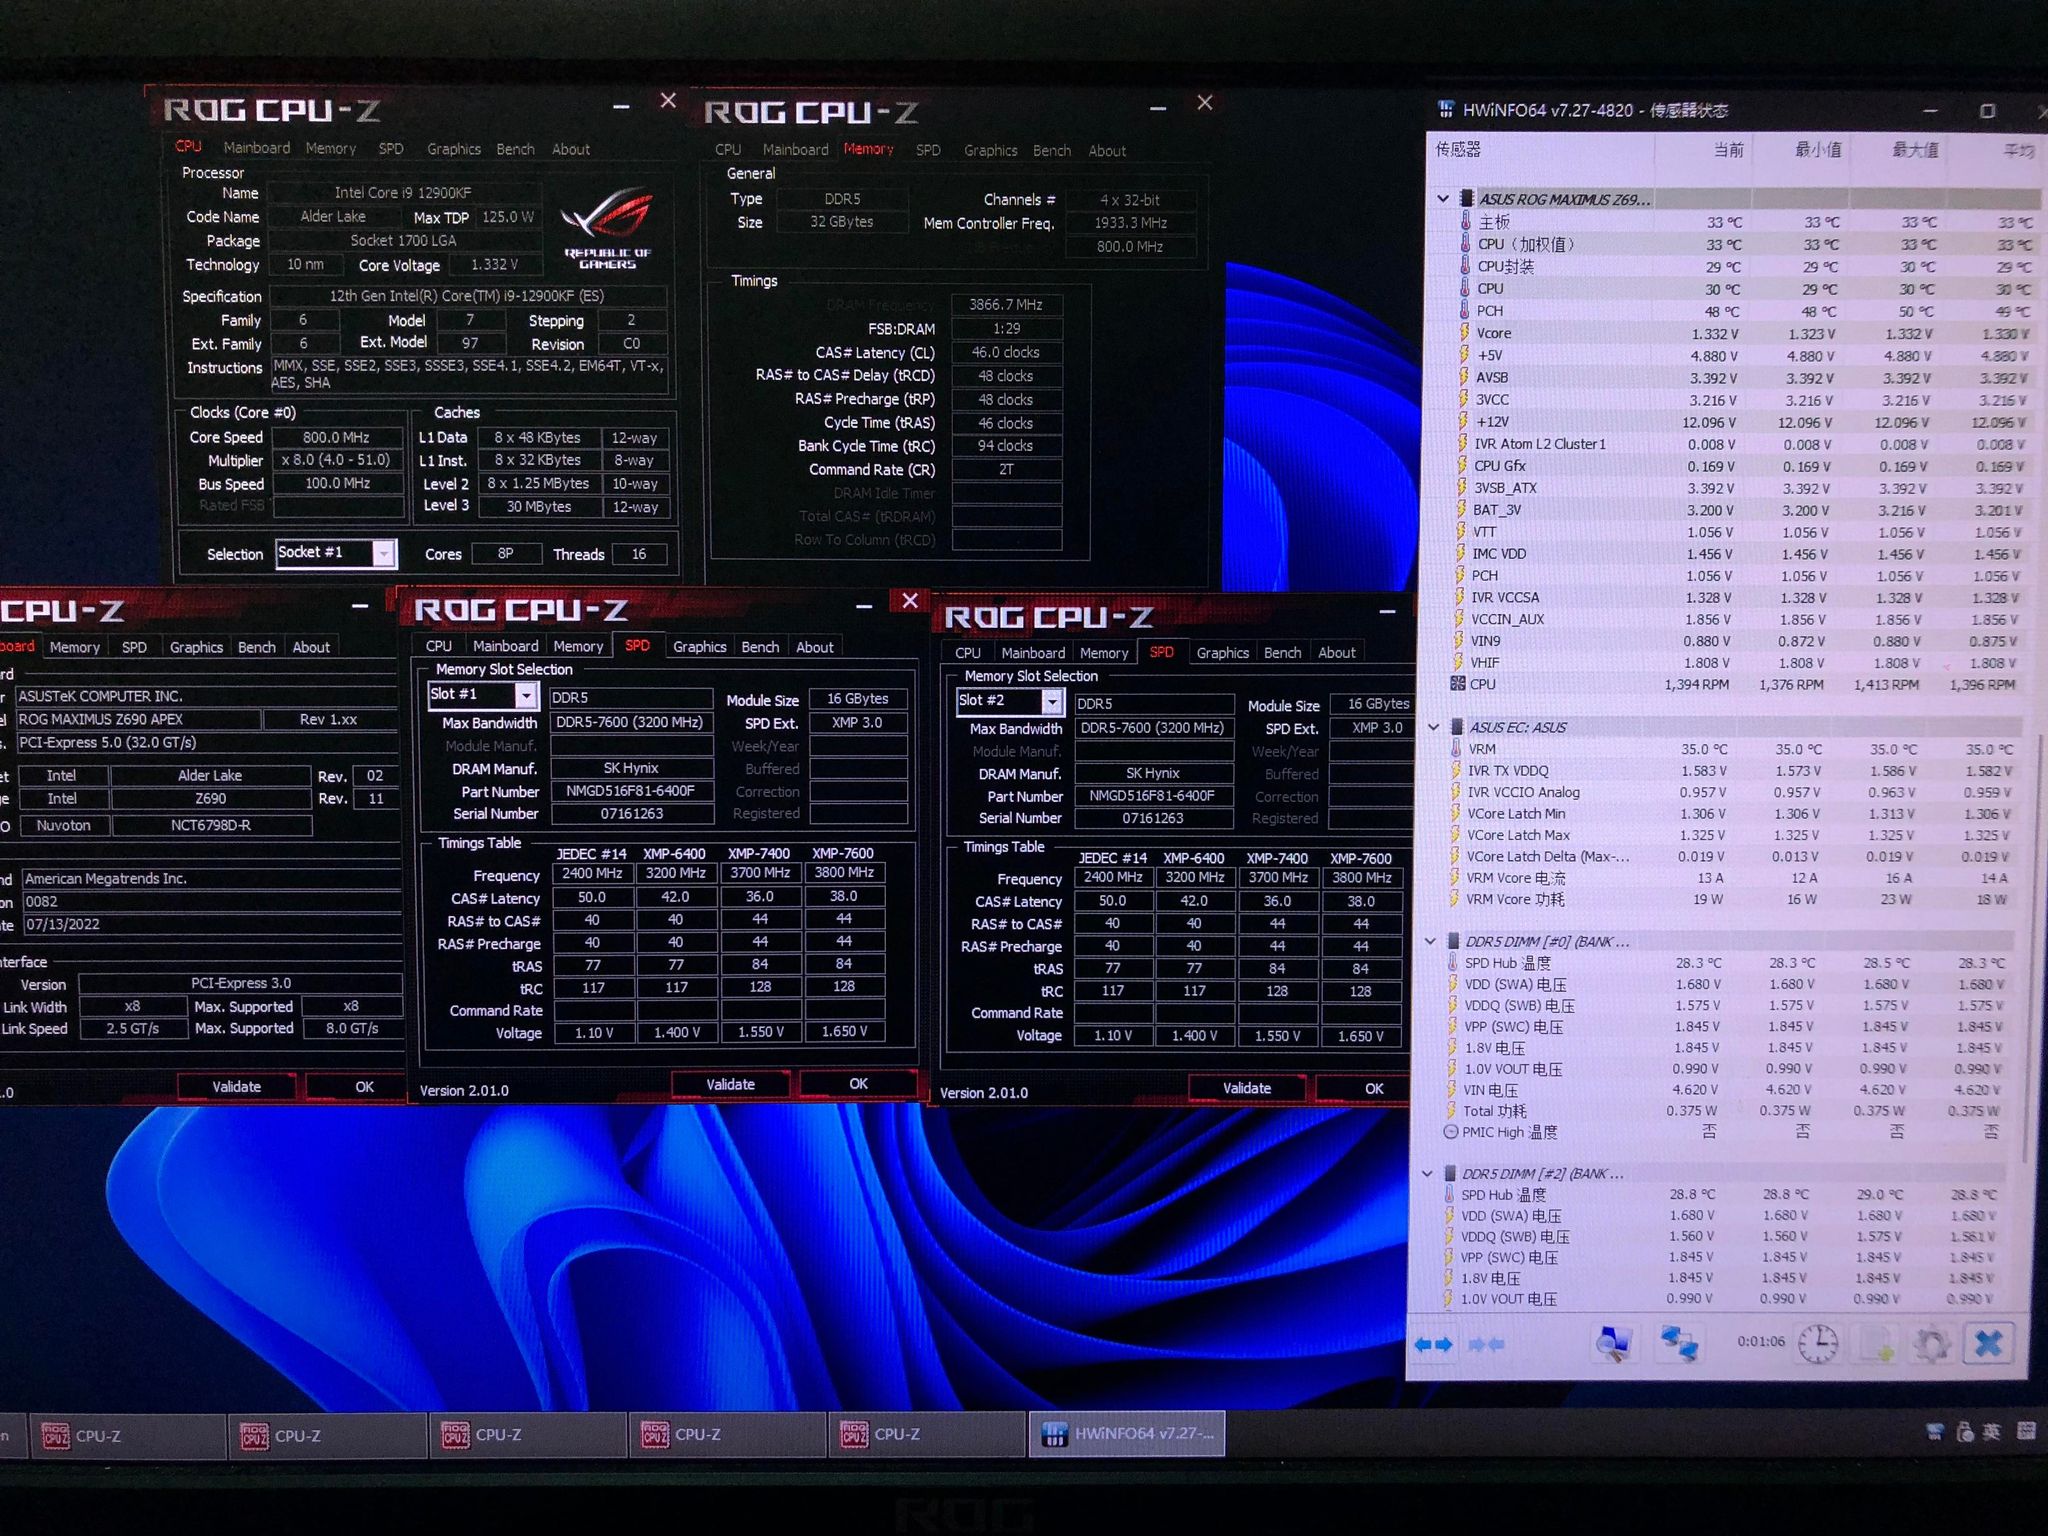This screenshot has height=1536, width=2048.
Task: Open the Mainboard tab in top-left CPU-Z window
Action: click(x=257, y=148)
